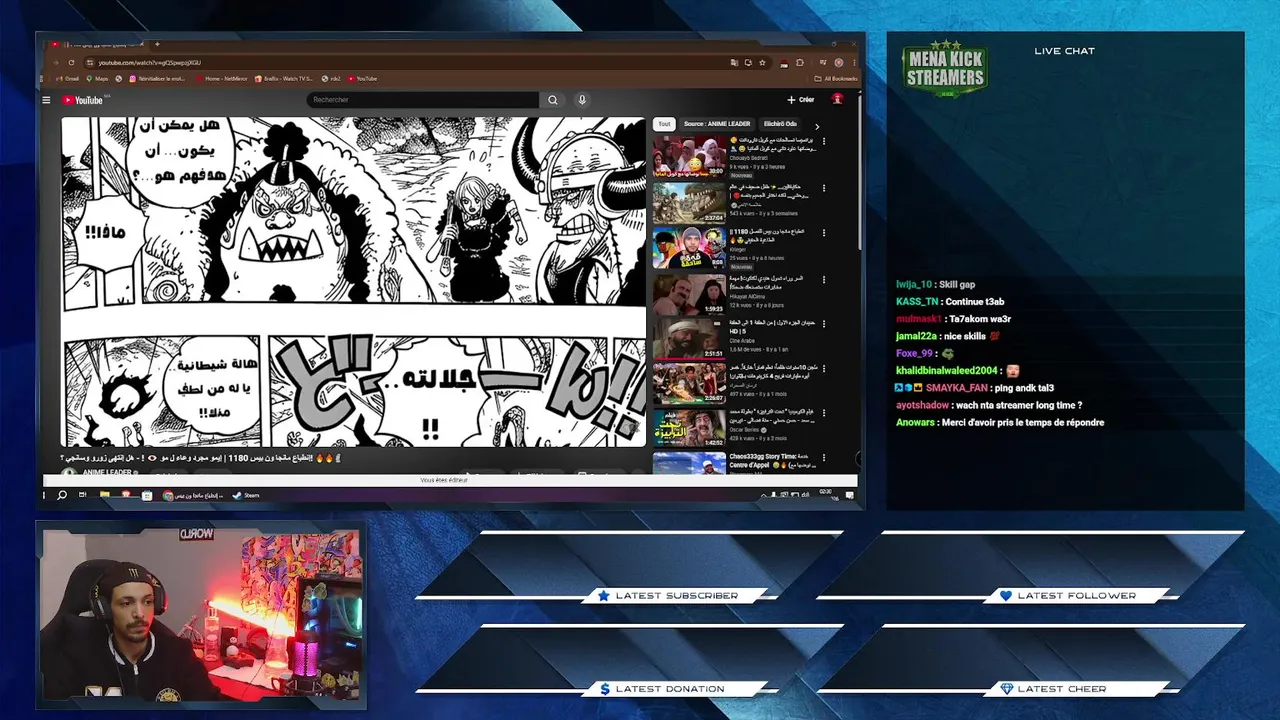Viewport: 1280px width, 720px height.
Task: Open the Cine Arabe 2:51:51 video thumbnail
Action: click(689, 339)
